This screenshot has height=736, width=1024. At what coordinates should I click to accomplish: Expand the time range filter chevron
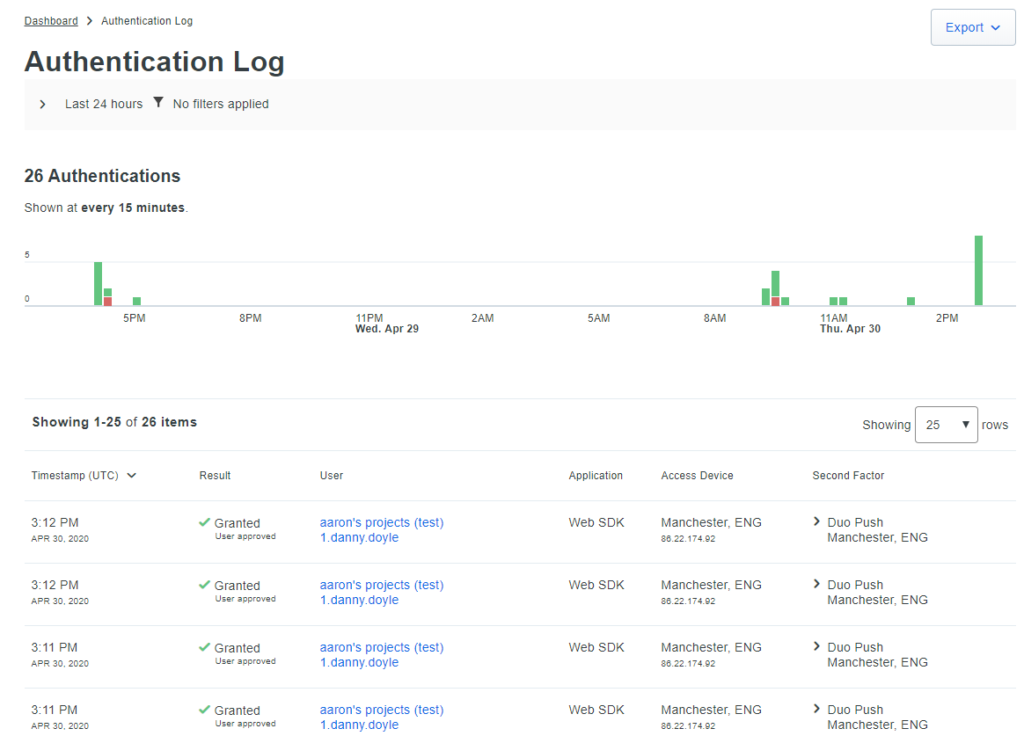(x=42, y=104)
